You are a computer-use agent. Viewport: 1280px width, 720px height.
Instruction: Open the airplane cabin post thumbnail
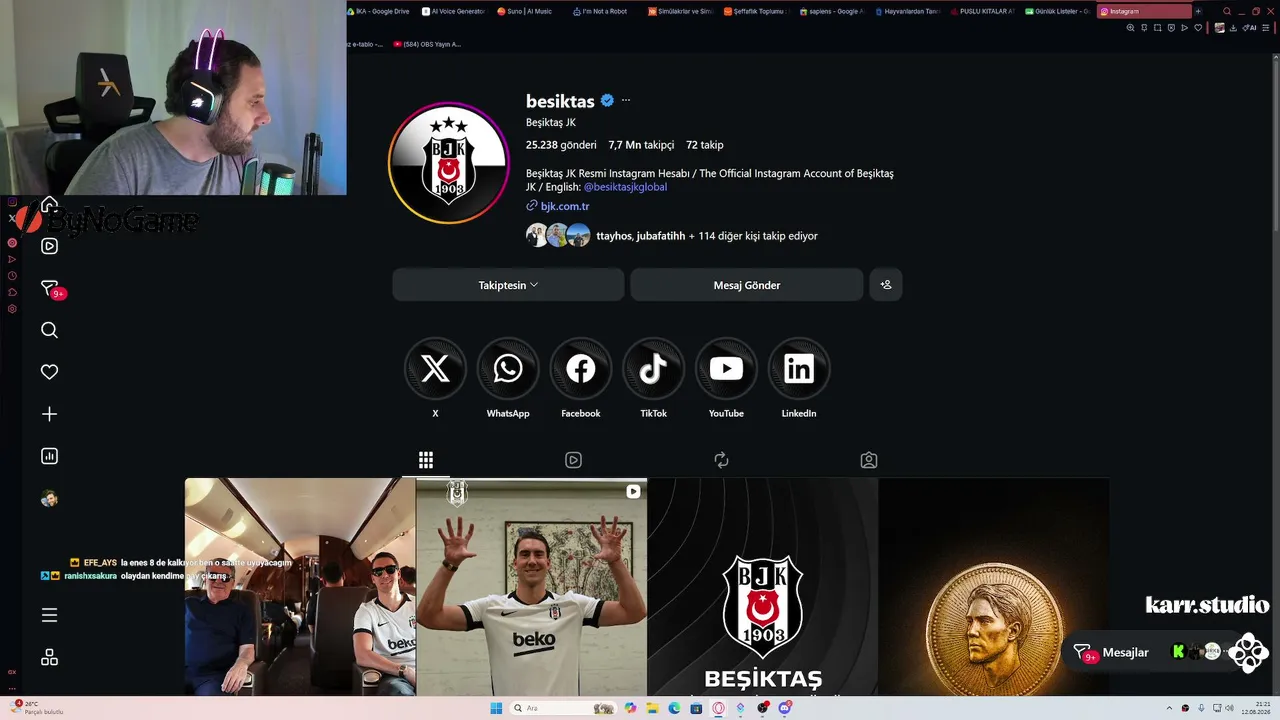click(300, 587)
